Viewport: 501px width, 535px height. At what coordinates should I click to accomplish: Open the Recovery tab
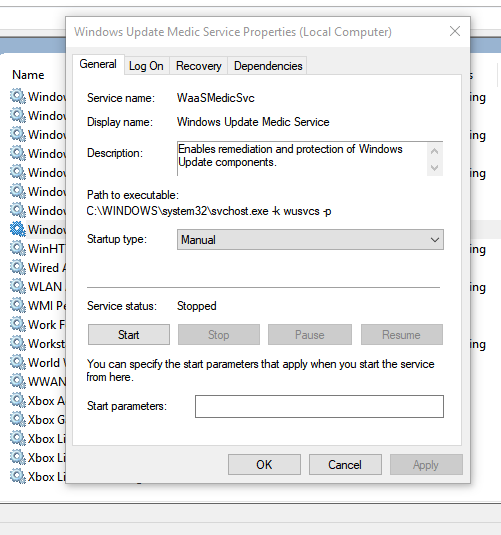pos(199,66)
